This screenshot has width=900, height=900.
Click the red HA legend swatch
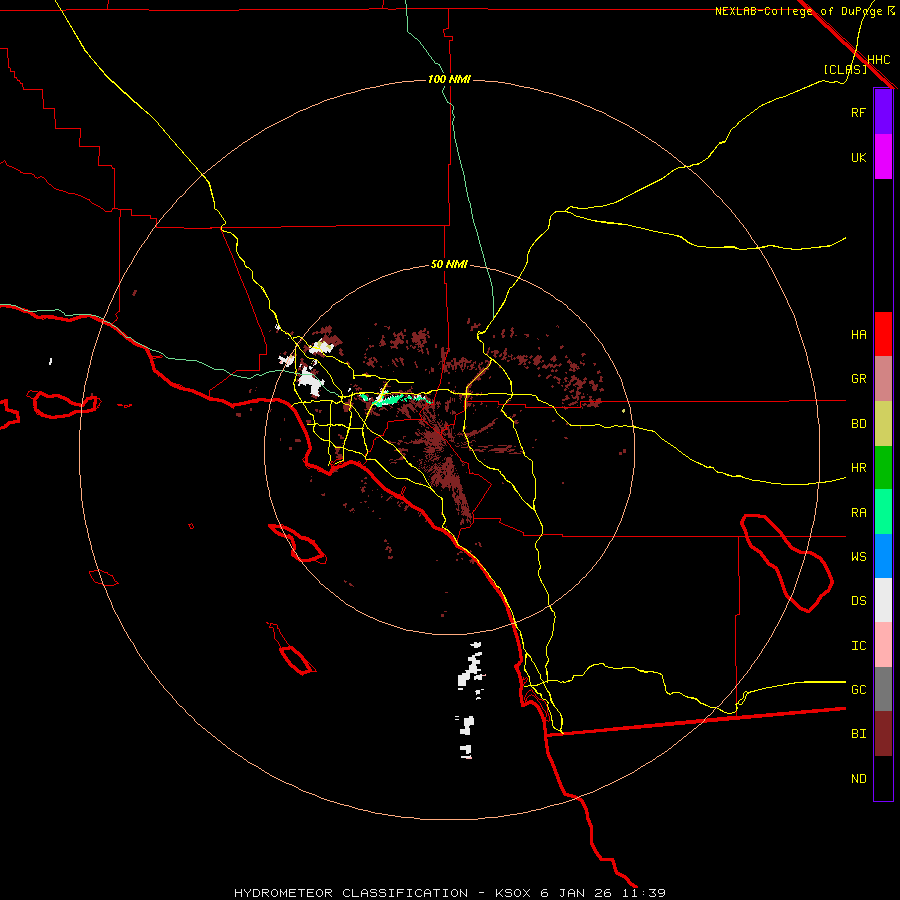(x=883, y=334)
